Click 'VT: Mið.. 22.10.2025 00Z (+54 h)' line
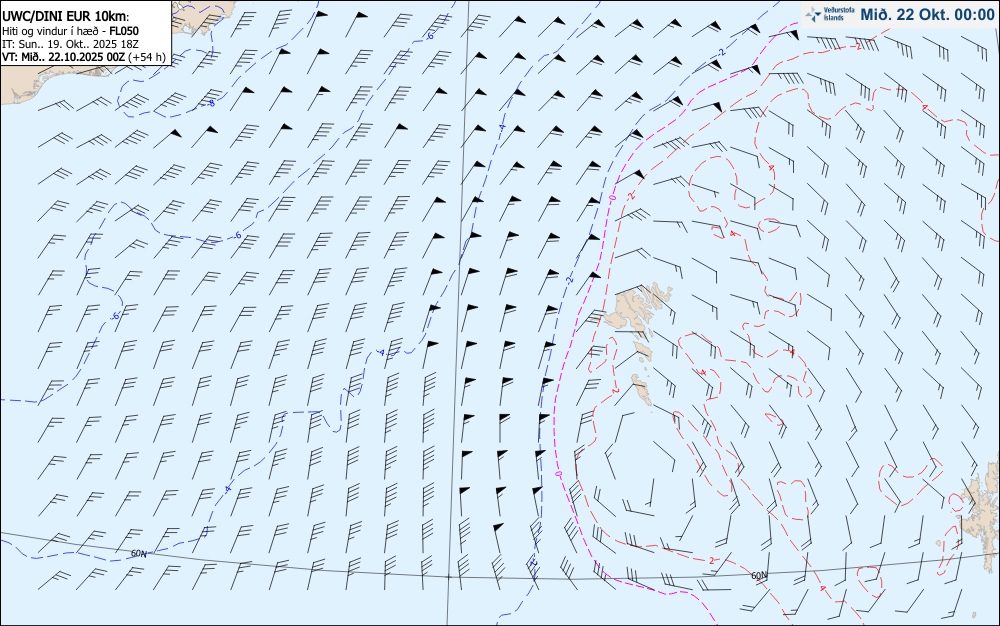This screenshot has height=626, width=1000. tap(84, 57)
